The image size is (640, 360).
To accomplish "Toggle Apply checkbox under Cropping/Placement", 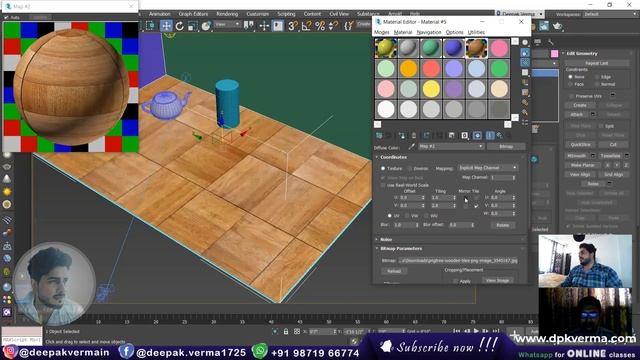I will (456, 281).
